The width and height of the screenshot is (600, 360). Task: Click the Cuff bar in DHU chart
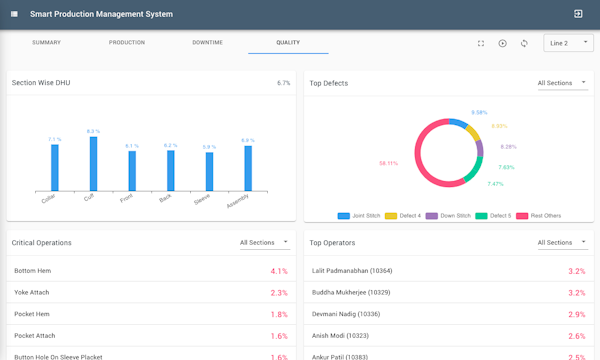point(93,164)
